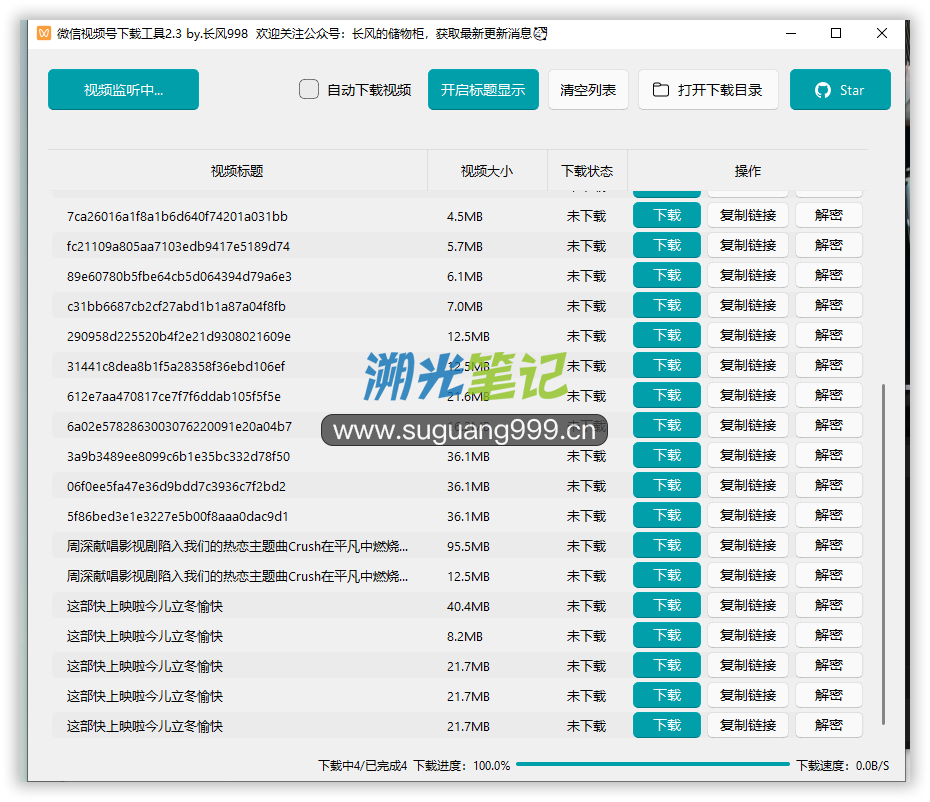Clear the list with 清空列表
Viewport: 930px width, 802px height.
click(588, 90)
